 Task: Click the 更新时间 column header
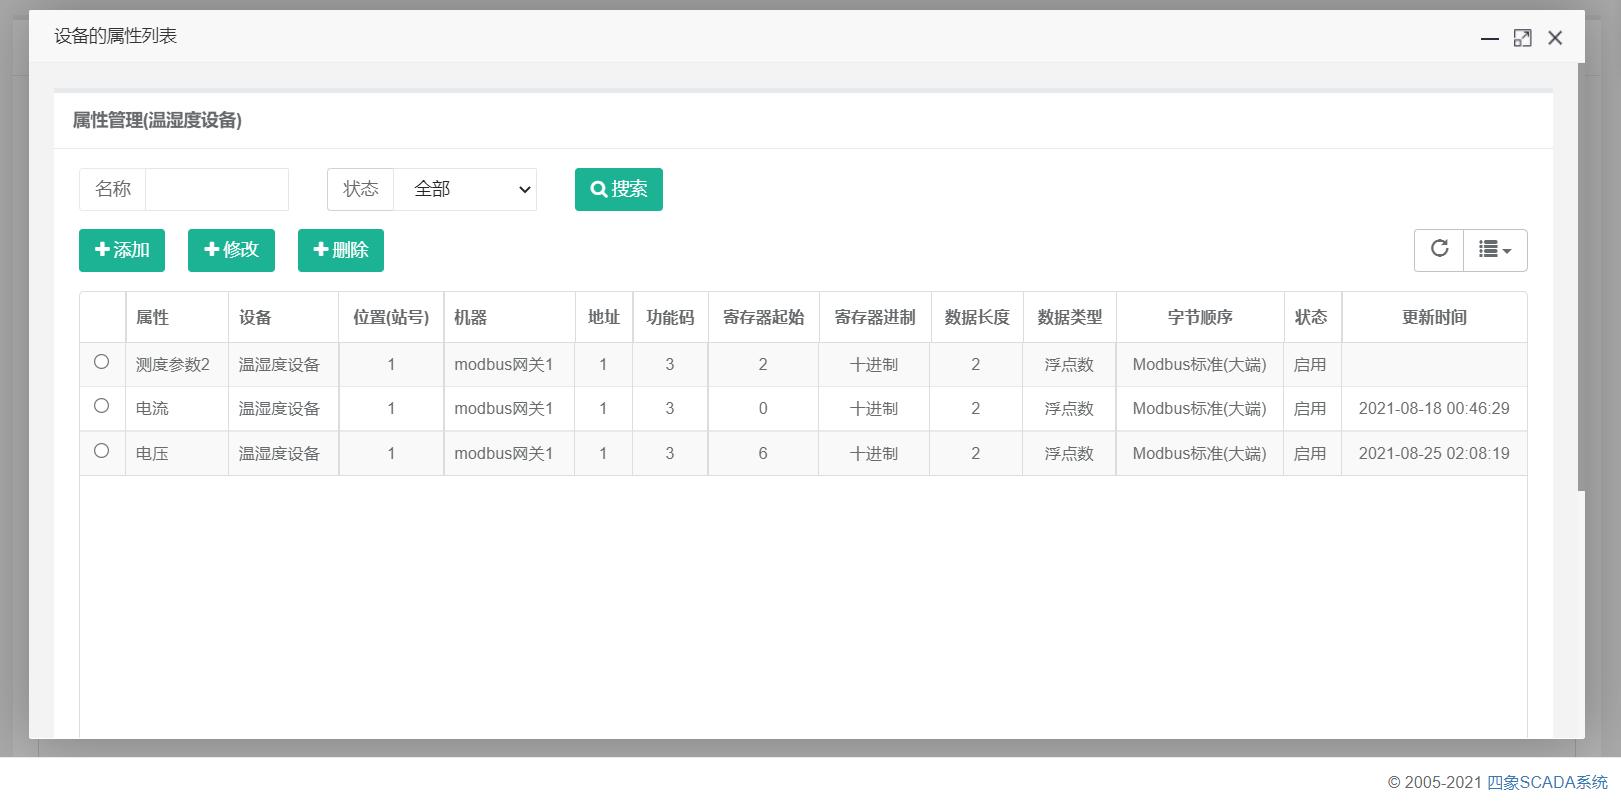1433,317
